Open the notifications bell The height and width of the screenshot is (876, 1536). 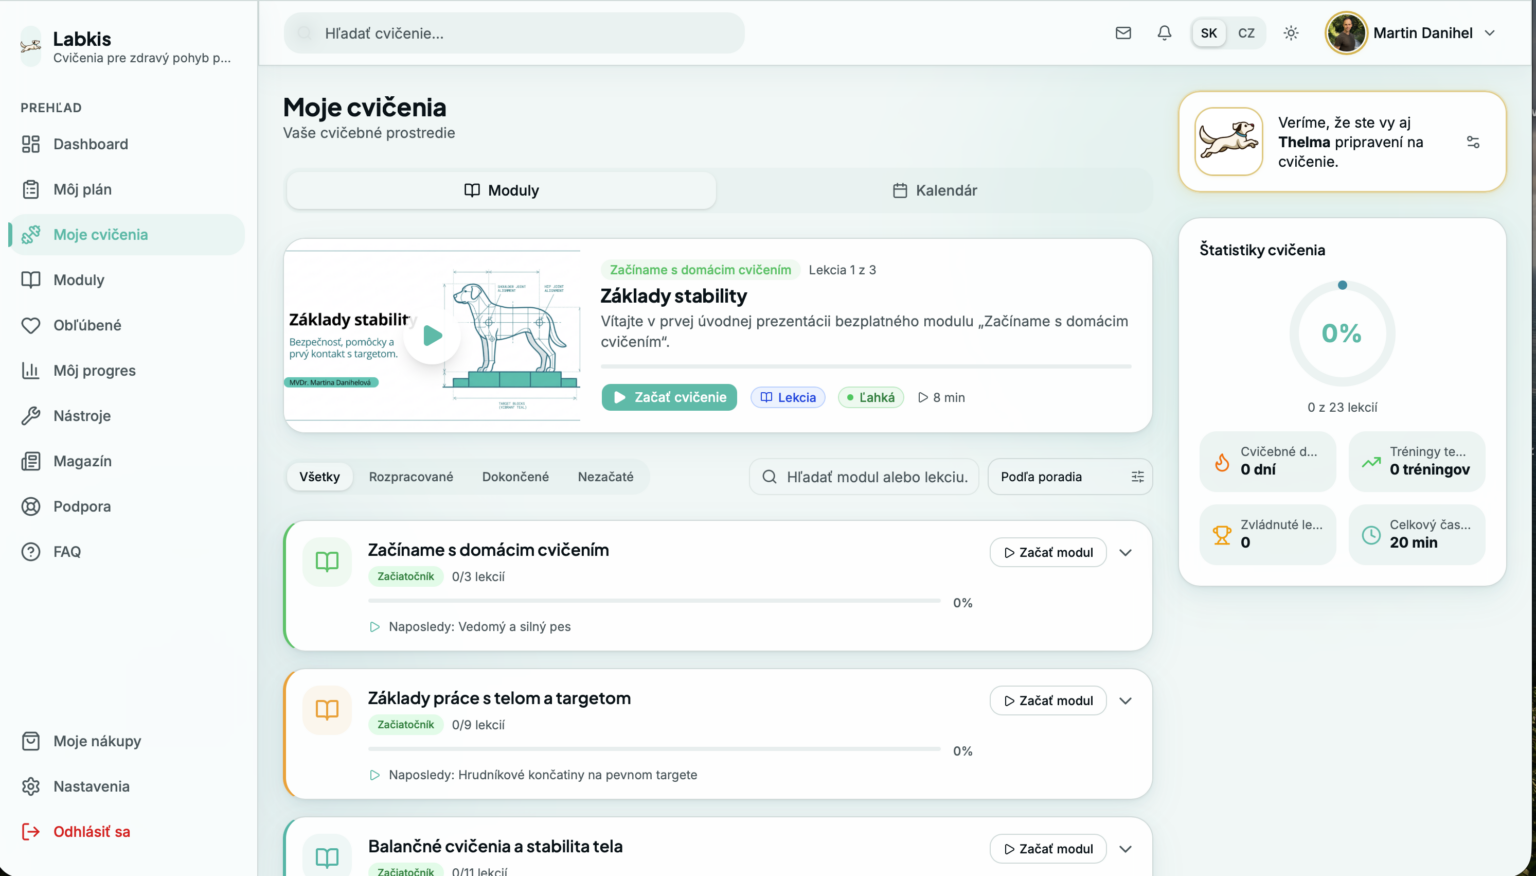tap(1164, 33)
